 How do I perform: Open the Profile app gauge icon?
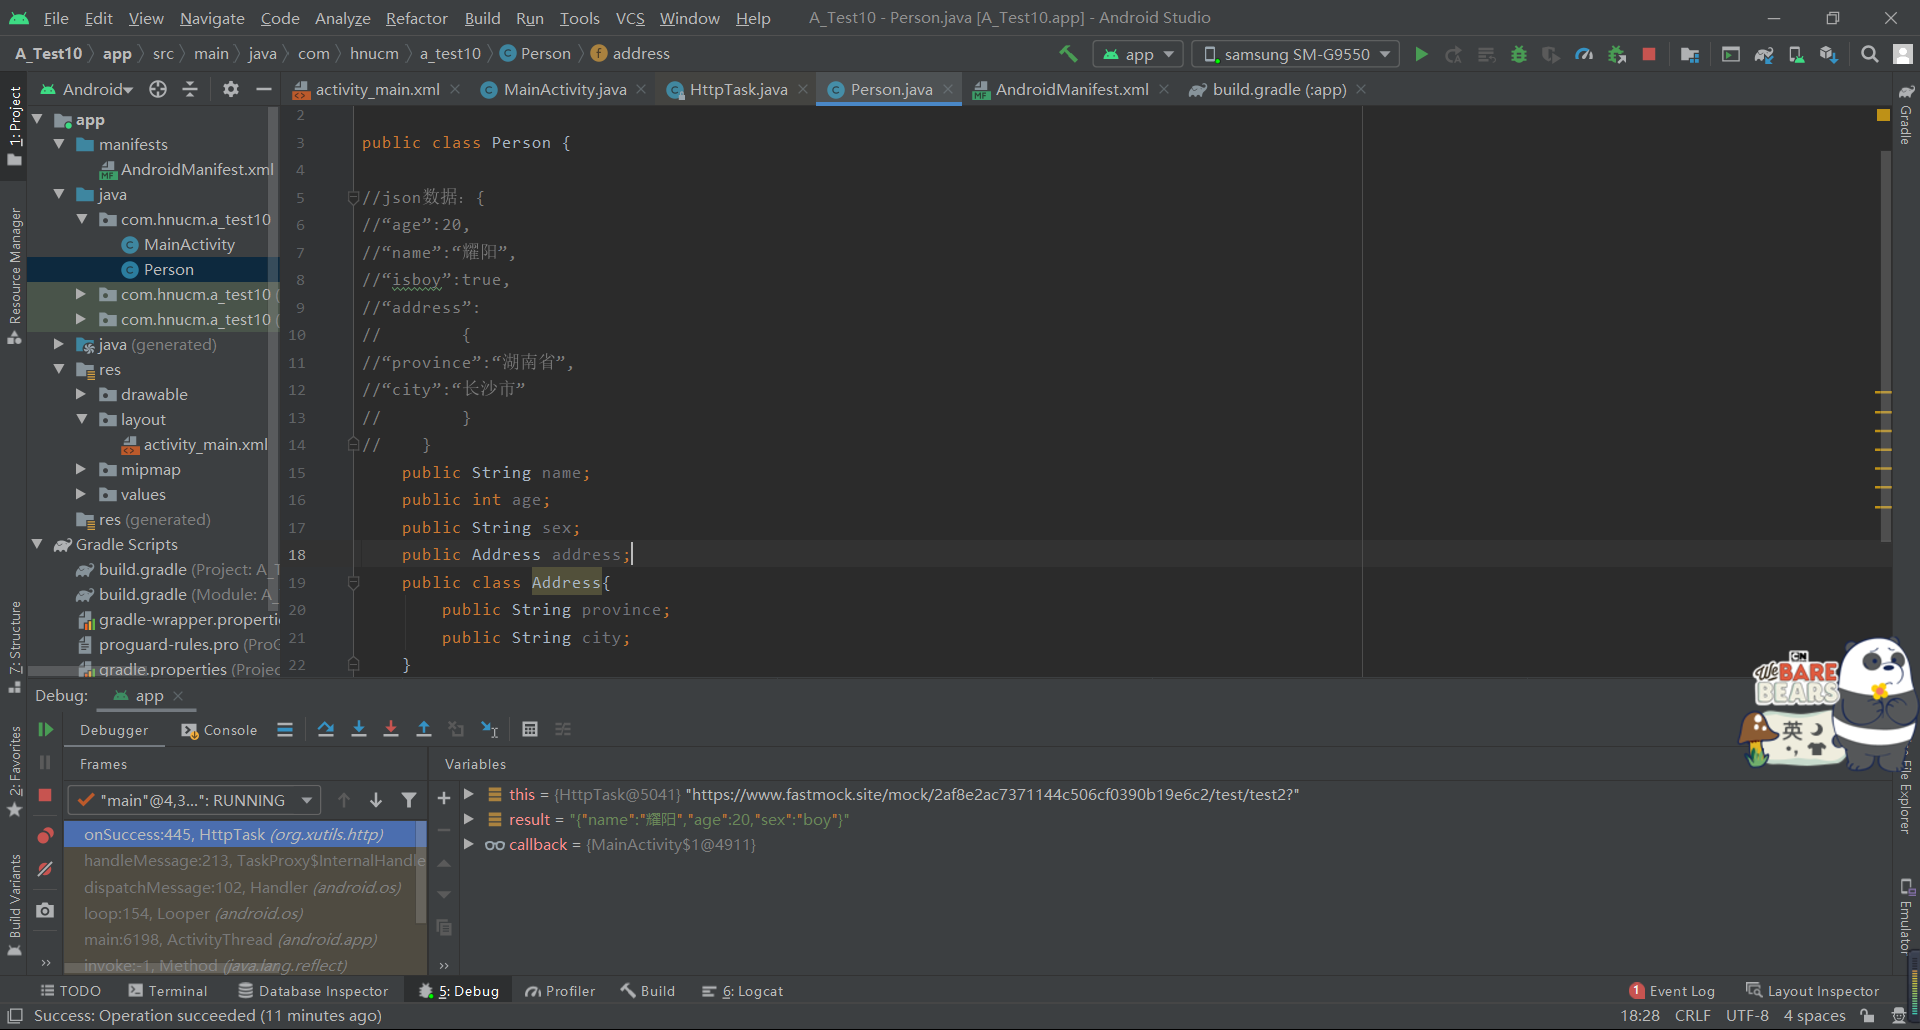(1584, 54)
